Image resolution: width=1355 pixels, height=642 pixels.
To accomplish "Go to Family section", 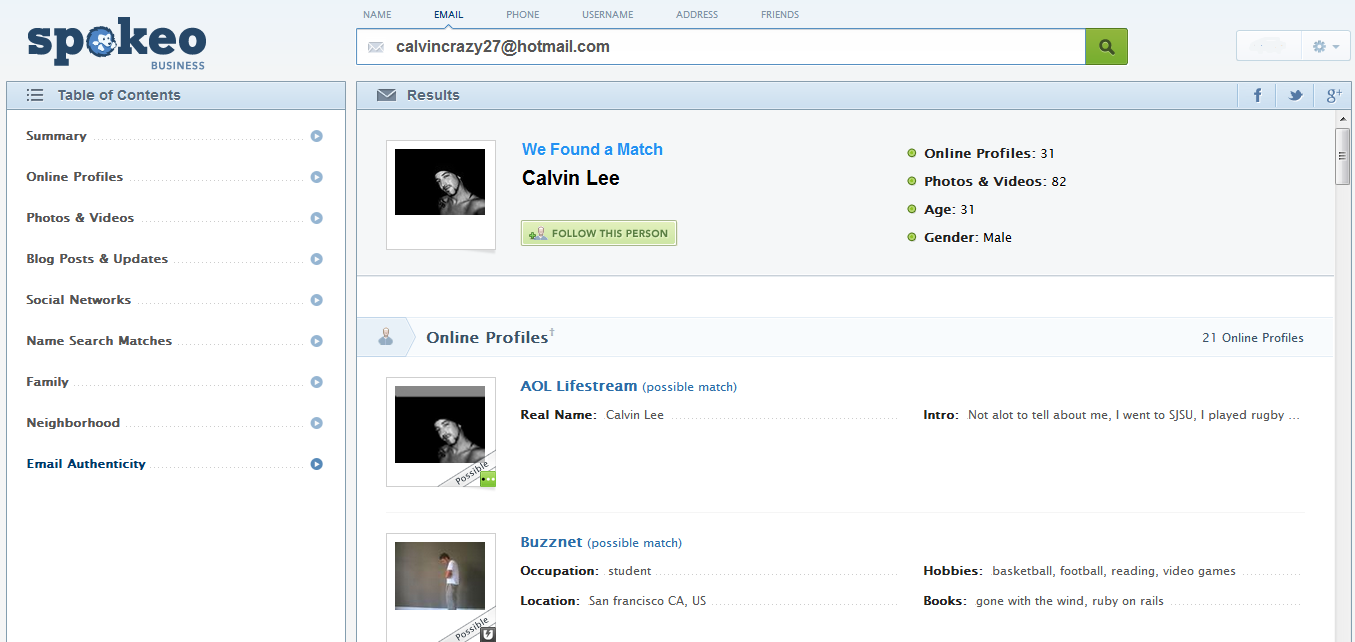I will (47, 382).
